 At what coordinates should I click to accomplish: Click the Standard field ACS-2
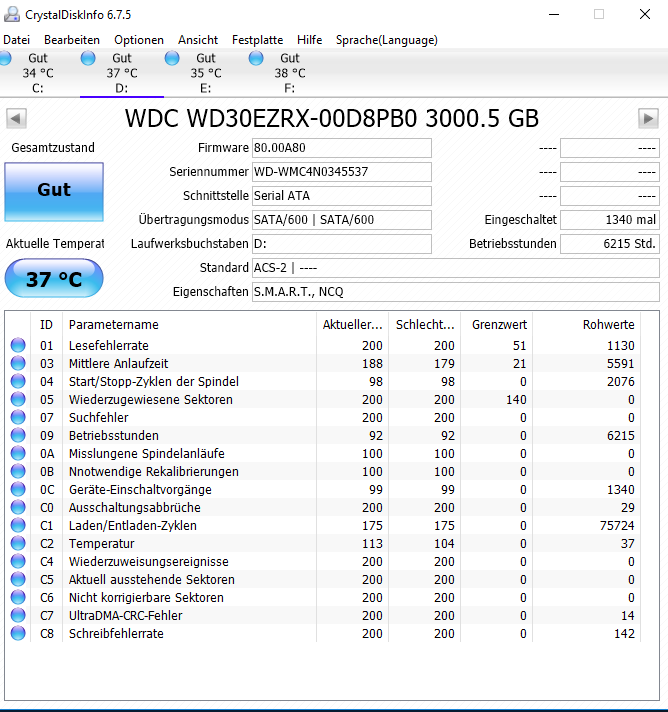pyautogui.click(x=455, y=268)
